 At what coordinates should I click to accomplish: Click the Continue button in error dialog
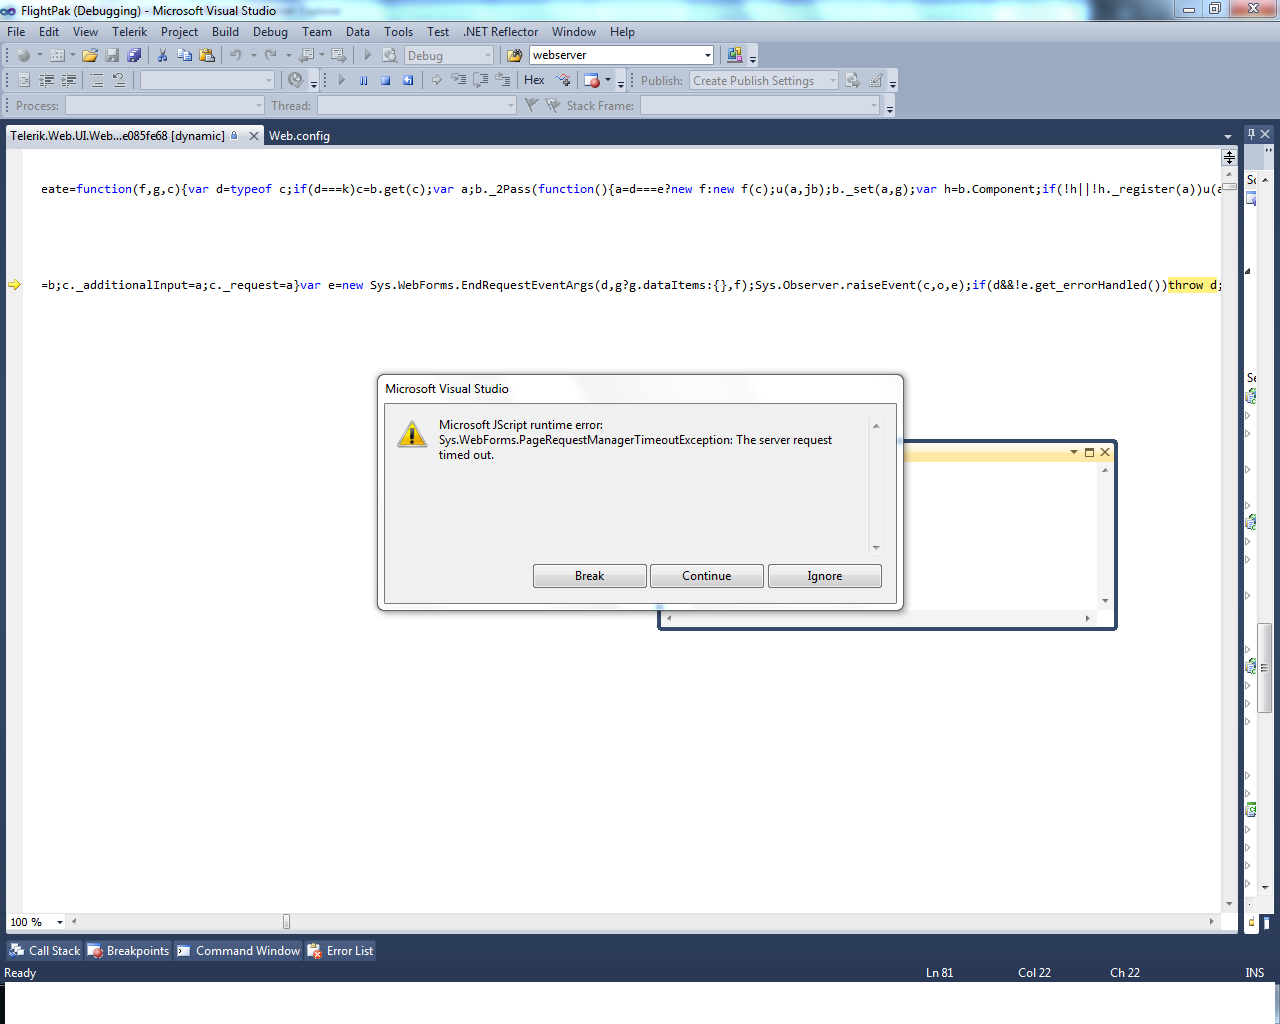pyautogui.click(x=707, y=576)
